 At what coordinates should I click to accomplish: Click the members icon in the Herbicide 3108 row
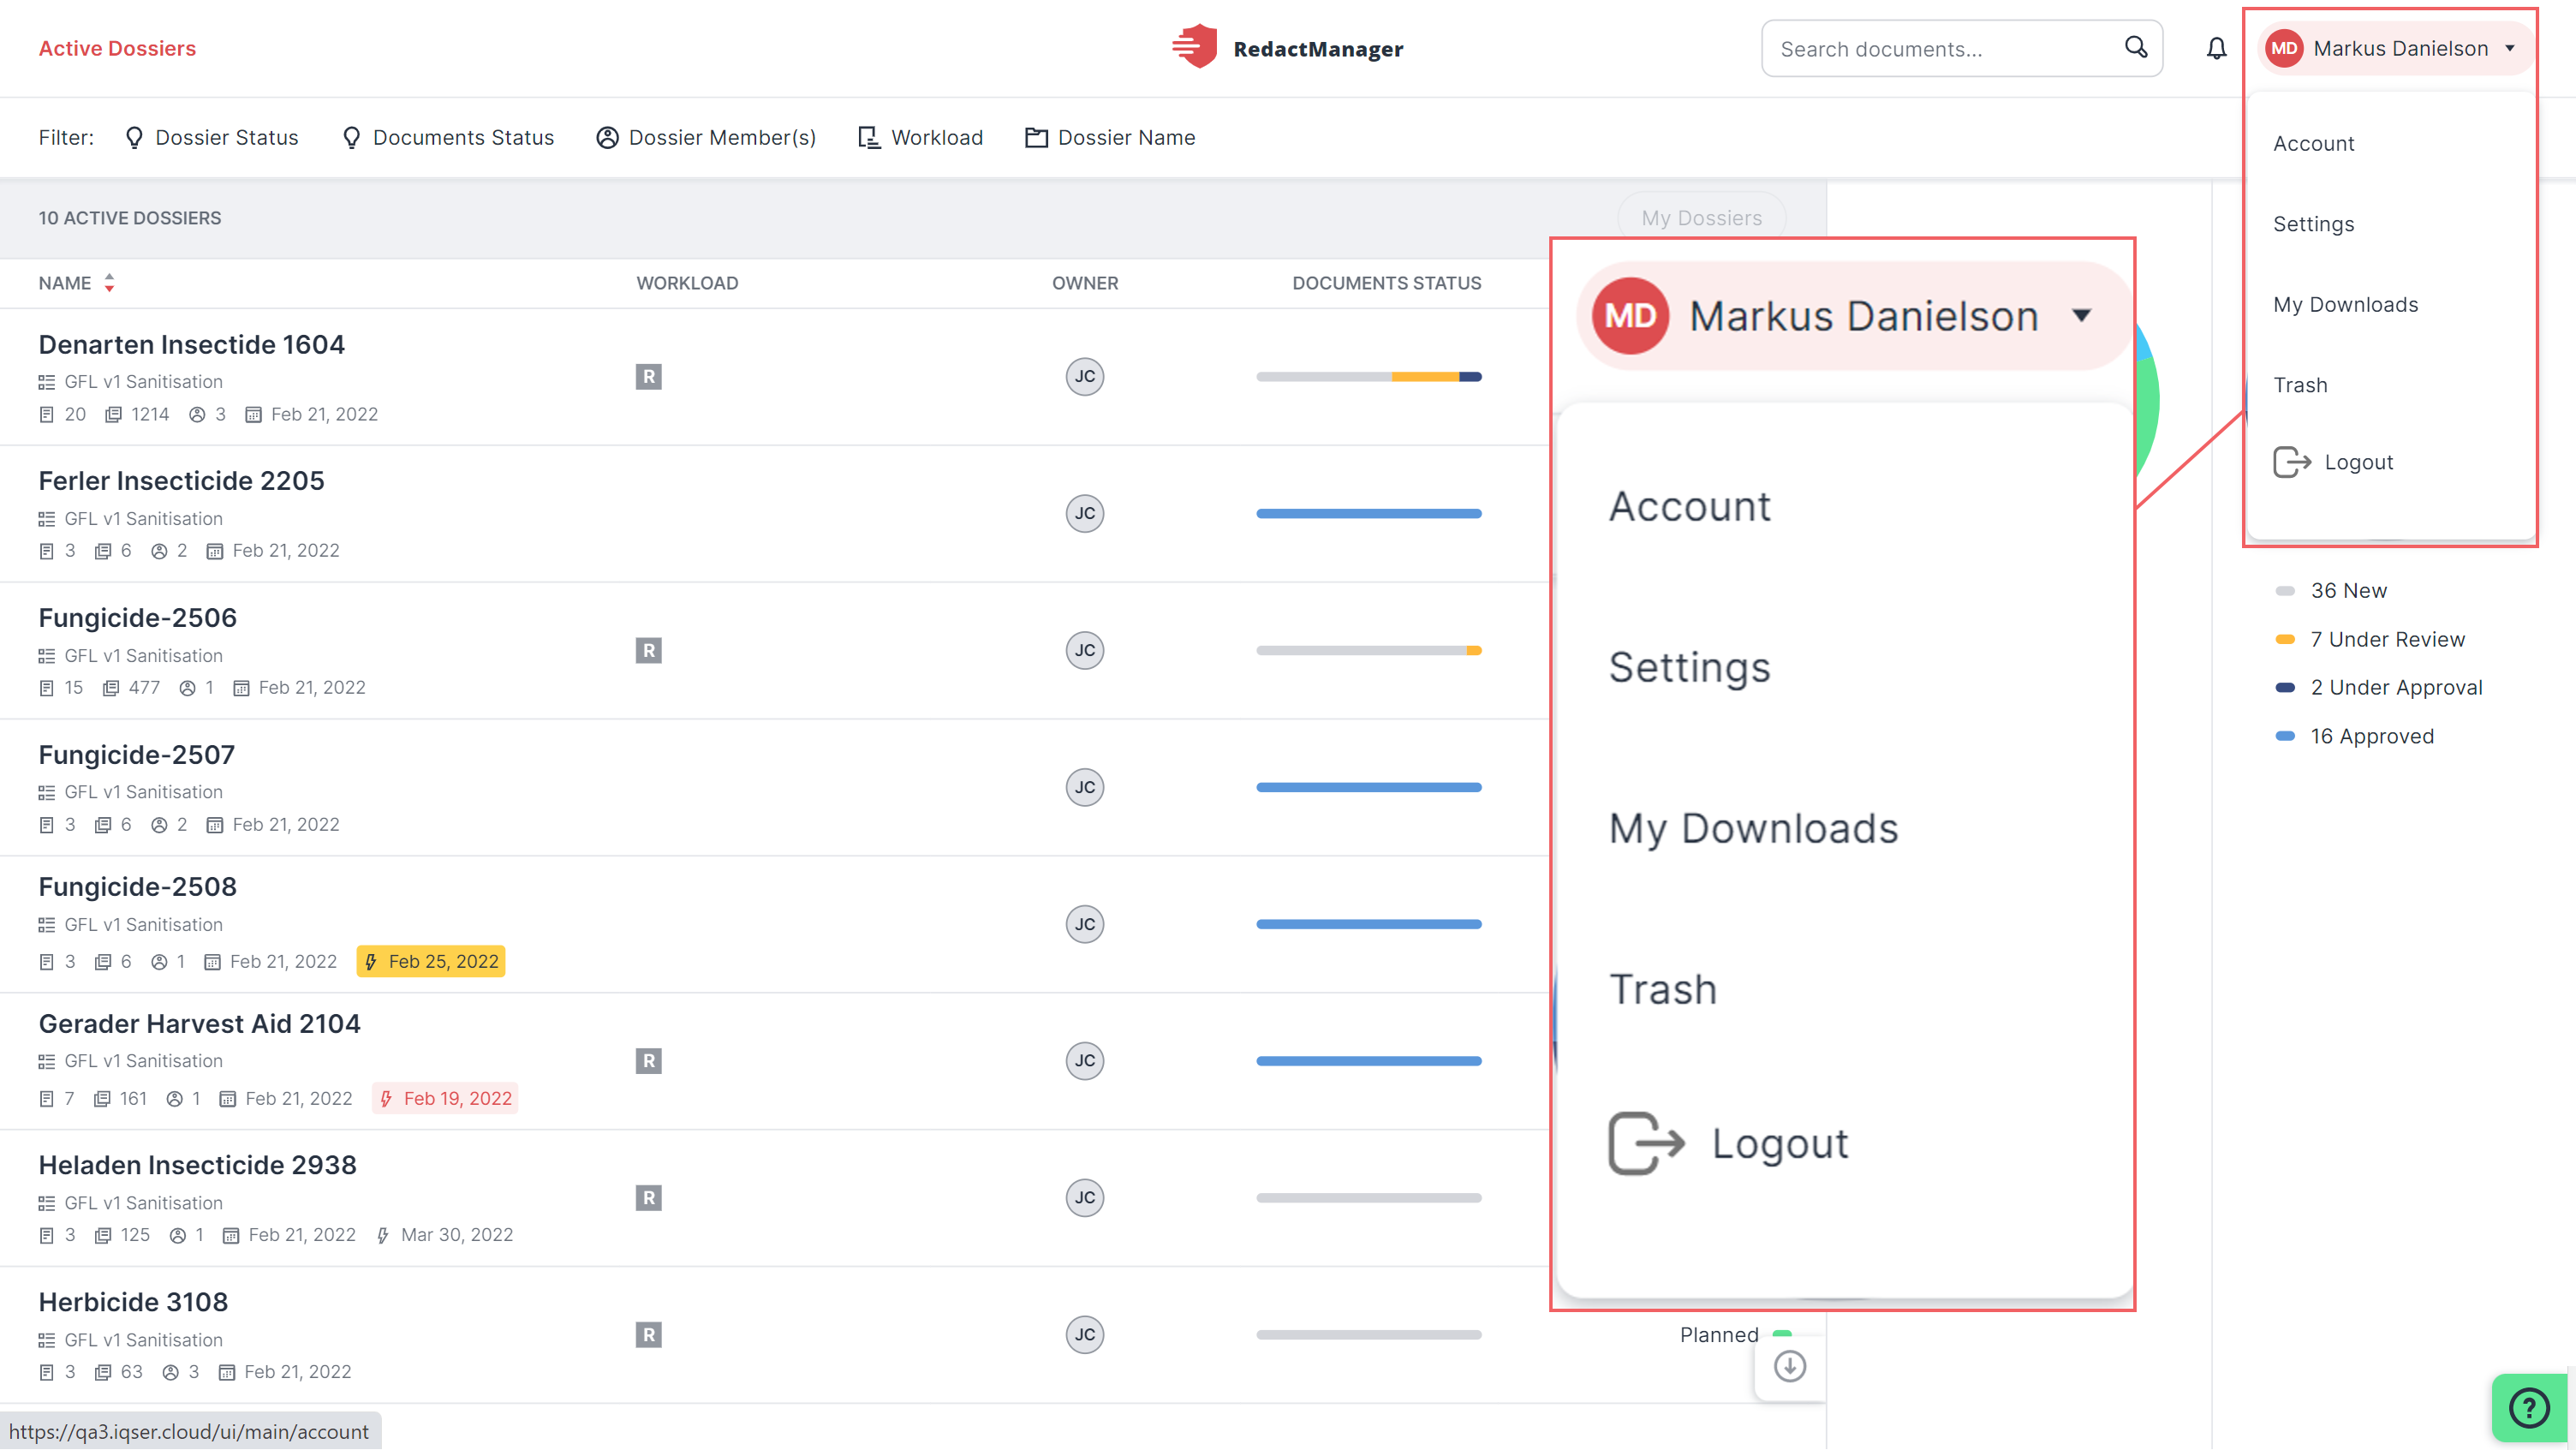(x=171, y=1373)
